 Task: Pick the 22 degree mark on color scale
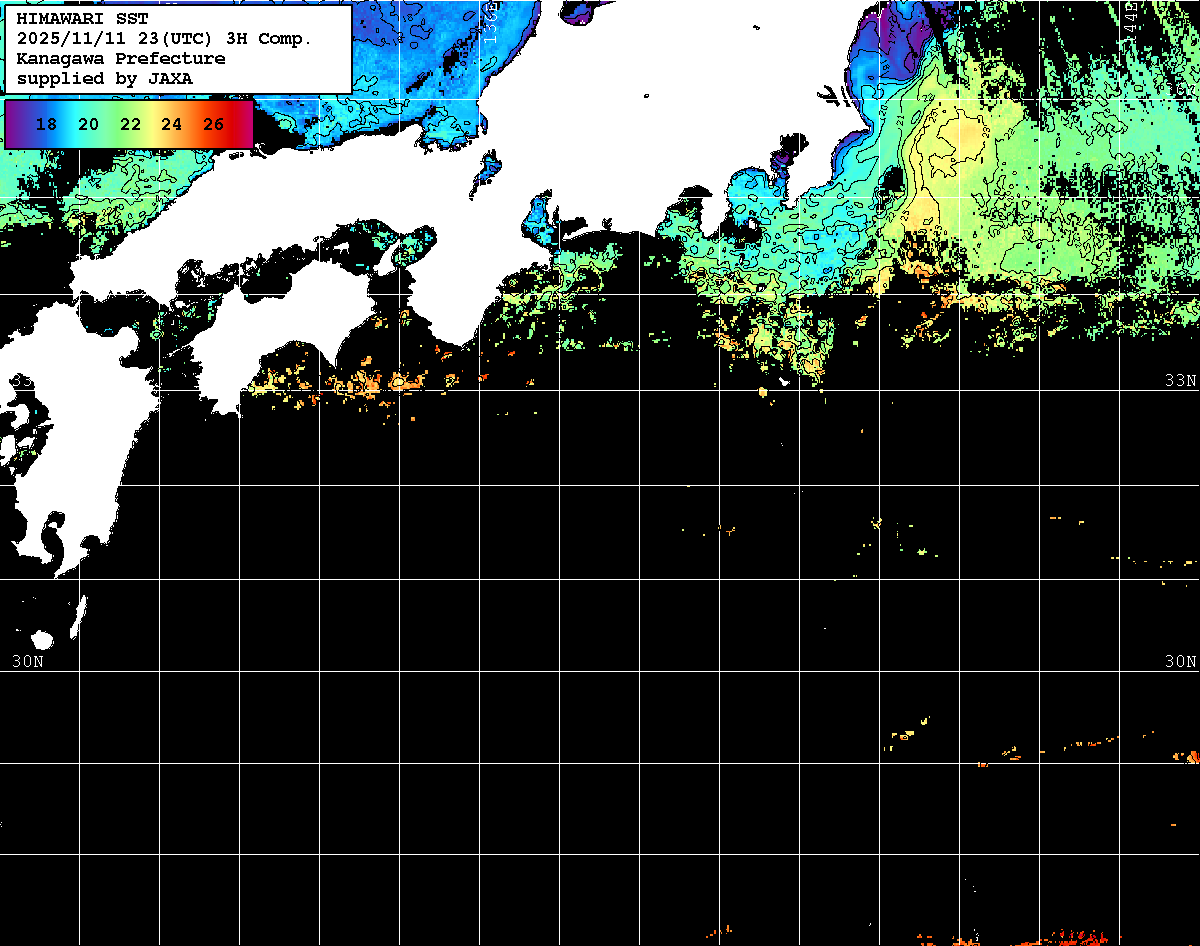pyautogui.click(x=130, y=124)
